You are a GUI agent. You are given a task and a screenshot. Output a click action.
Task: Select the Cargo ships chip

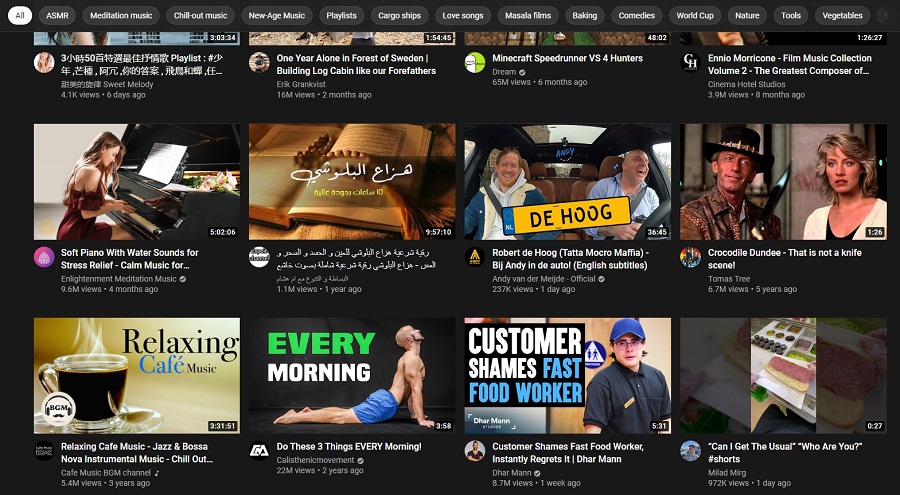pyautogui.click(x=399, y=16)
